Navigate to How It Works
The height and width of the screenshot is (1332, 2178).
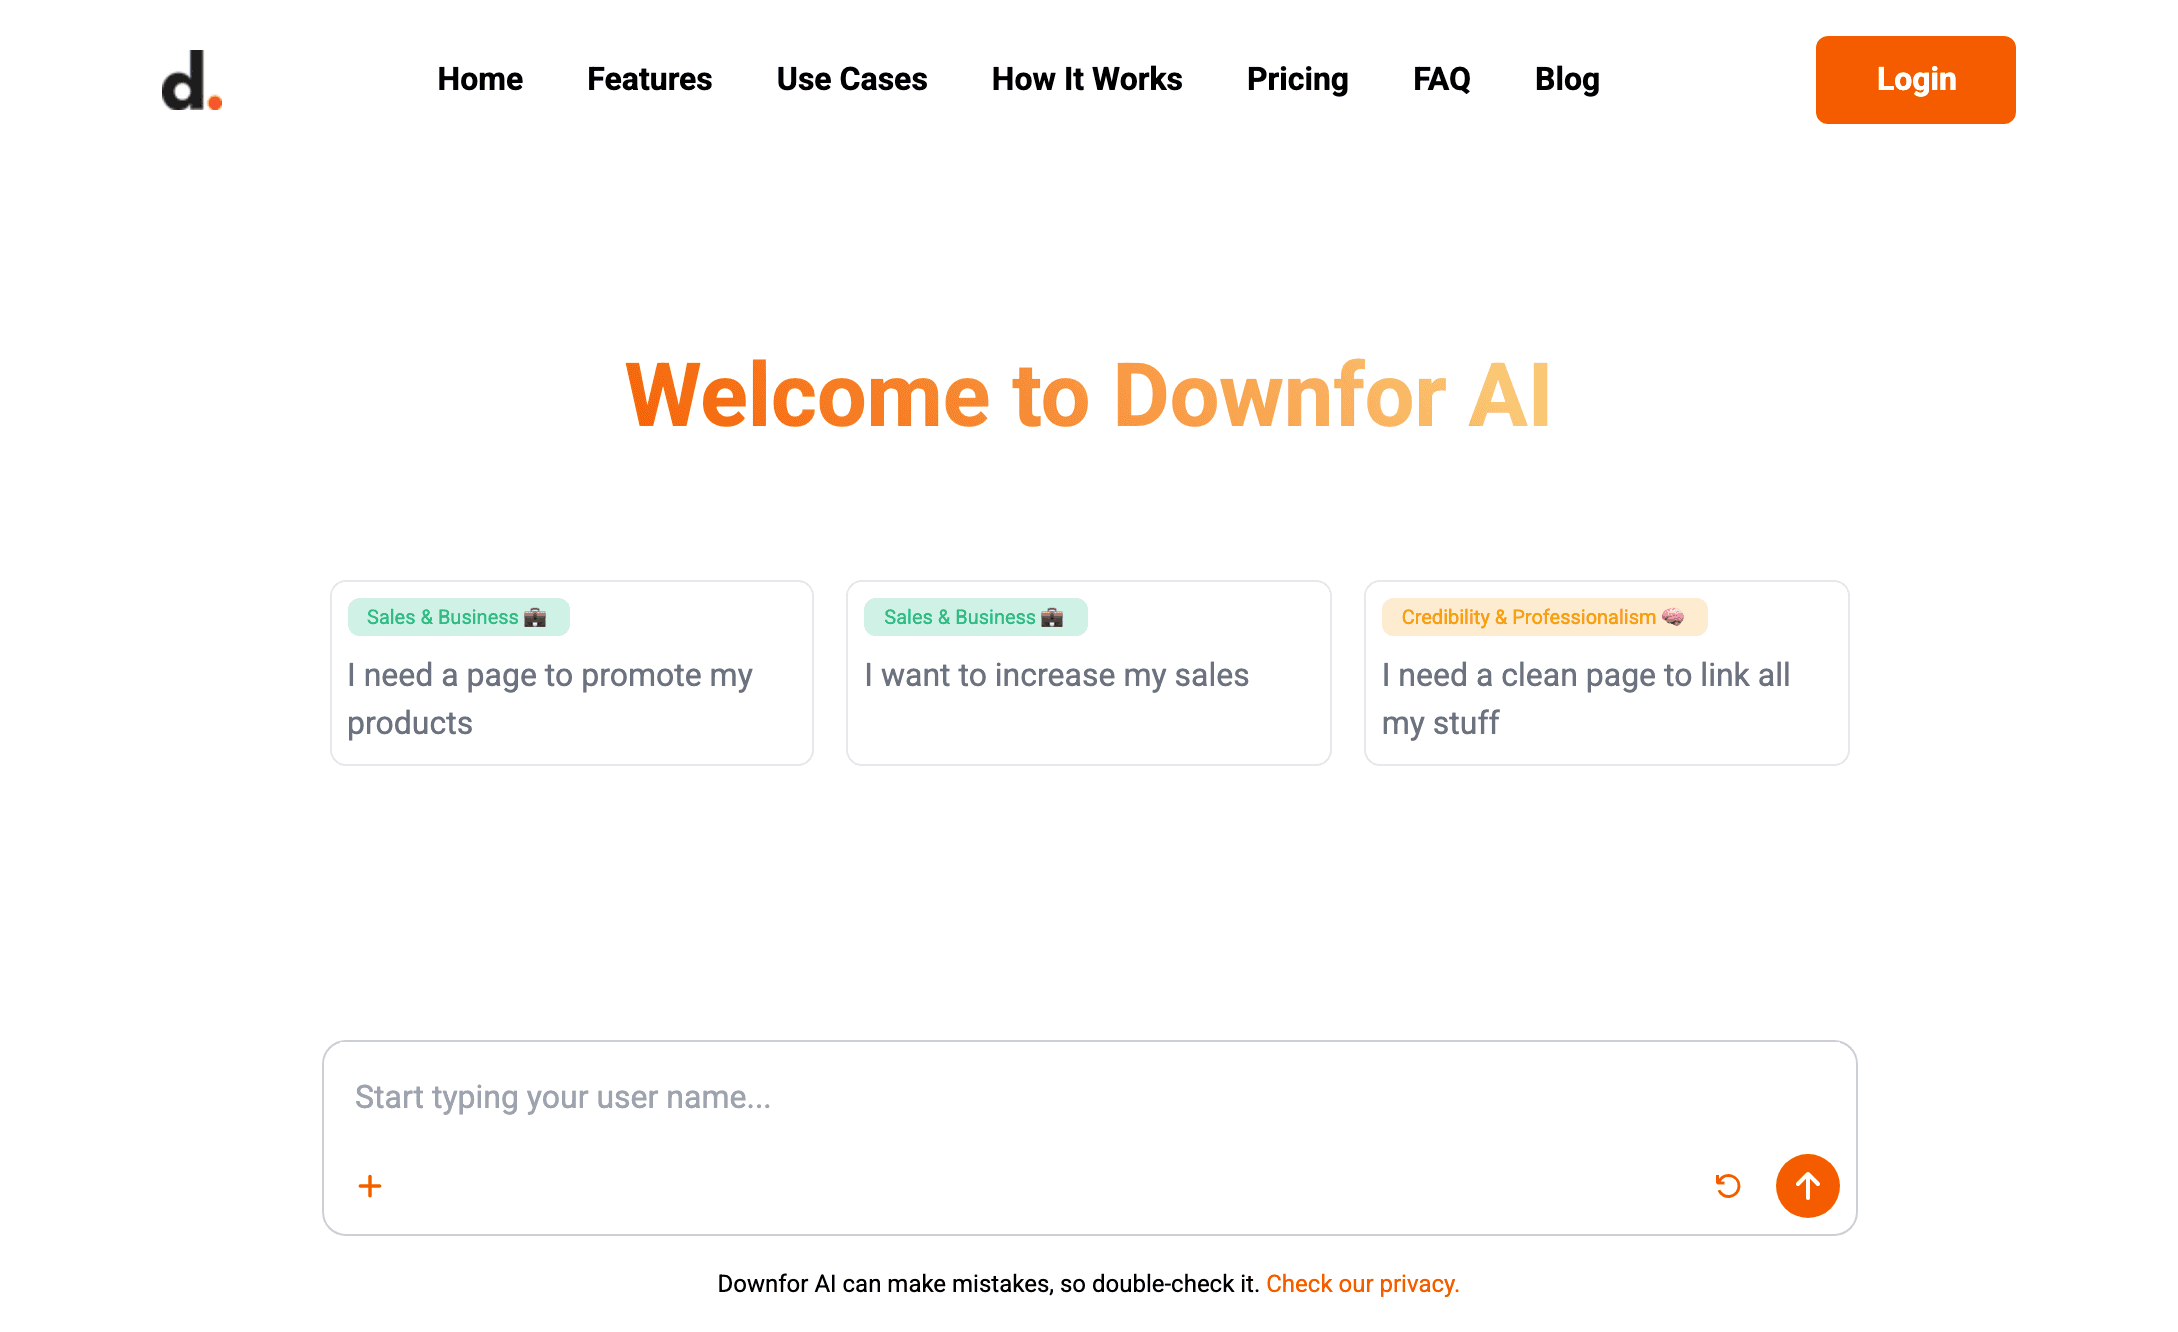click(x=1086, y=79)
